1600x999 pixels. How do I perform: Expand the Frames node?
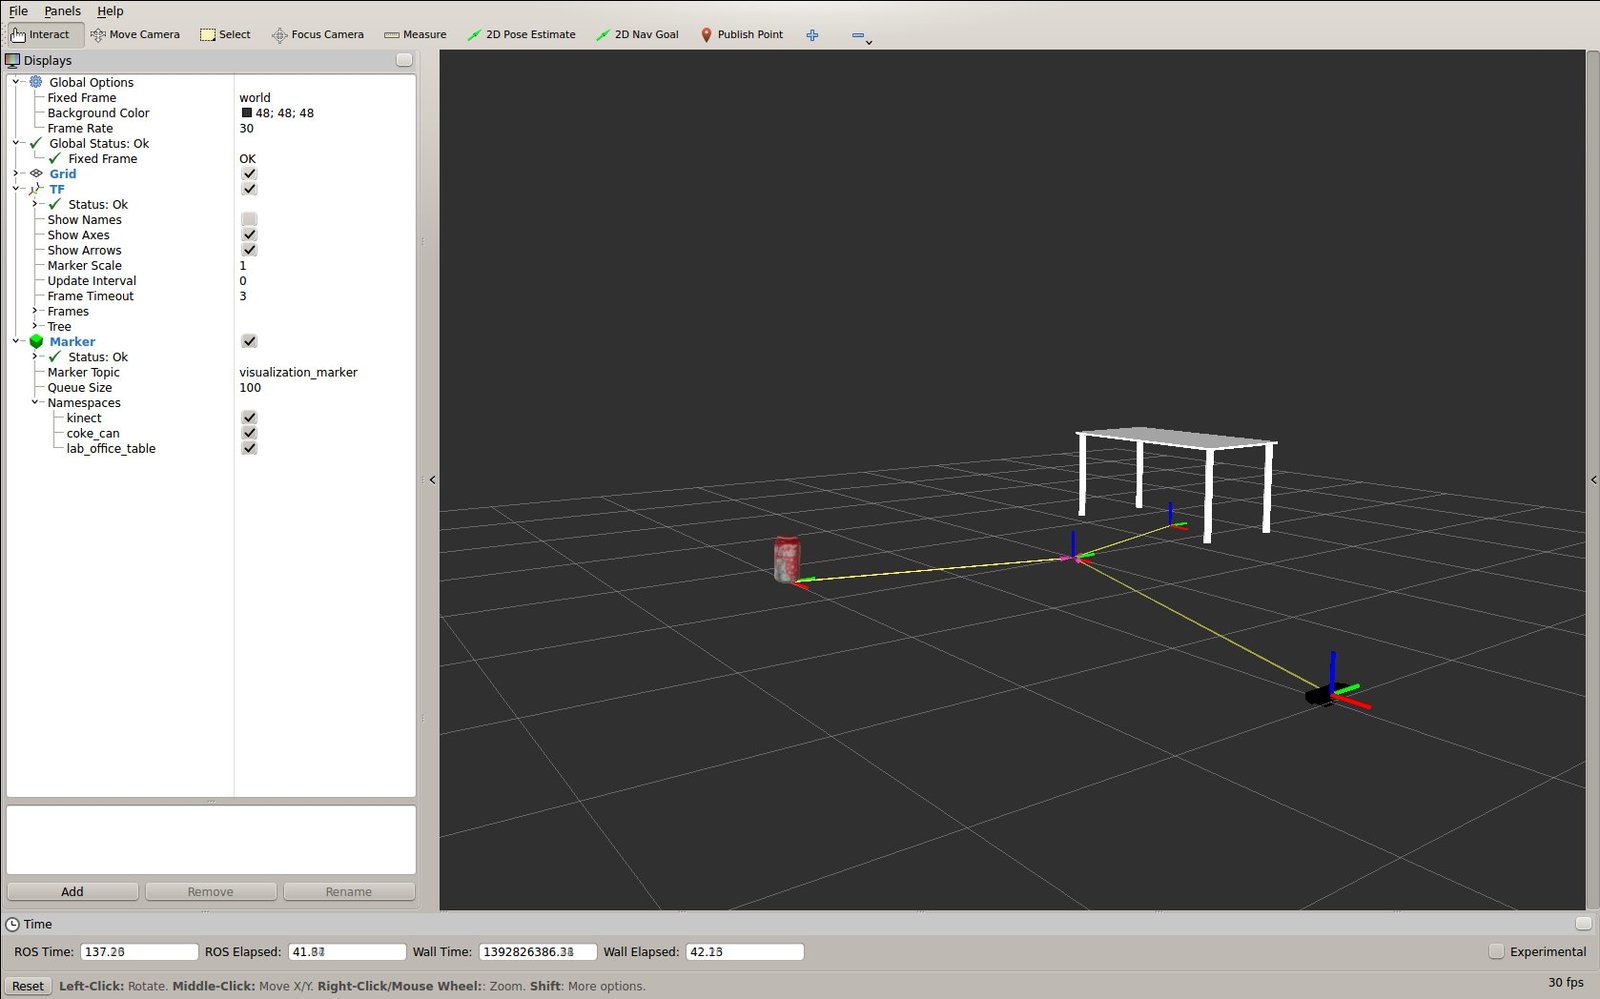click(35, 311)
